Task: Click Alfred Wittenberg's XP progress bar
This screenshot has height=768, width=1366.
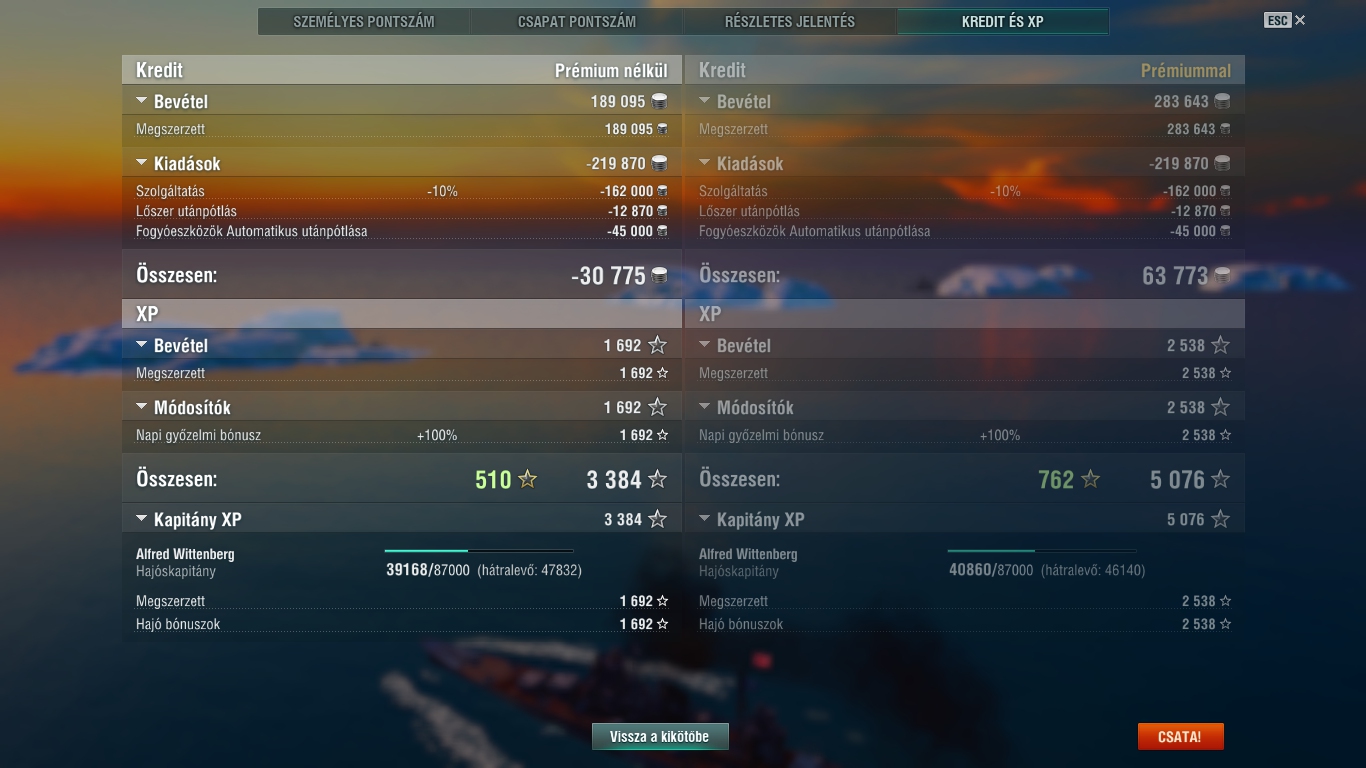Action: pyautogui.click(x=479, y=551)
